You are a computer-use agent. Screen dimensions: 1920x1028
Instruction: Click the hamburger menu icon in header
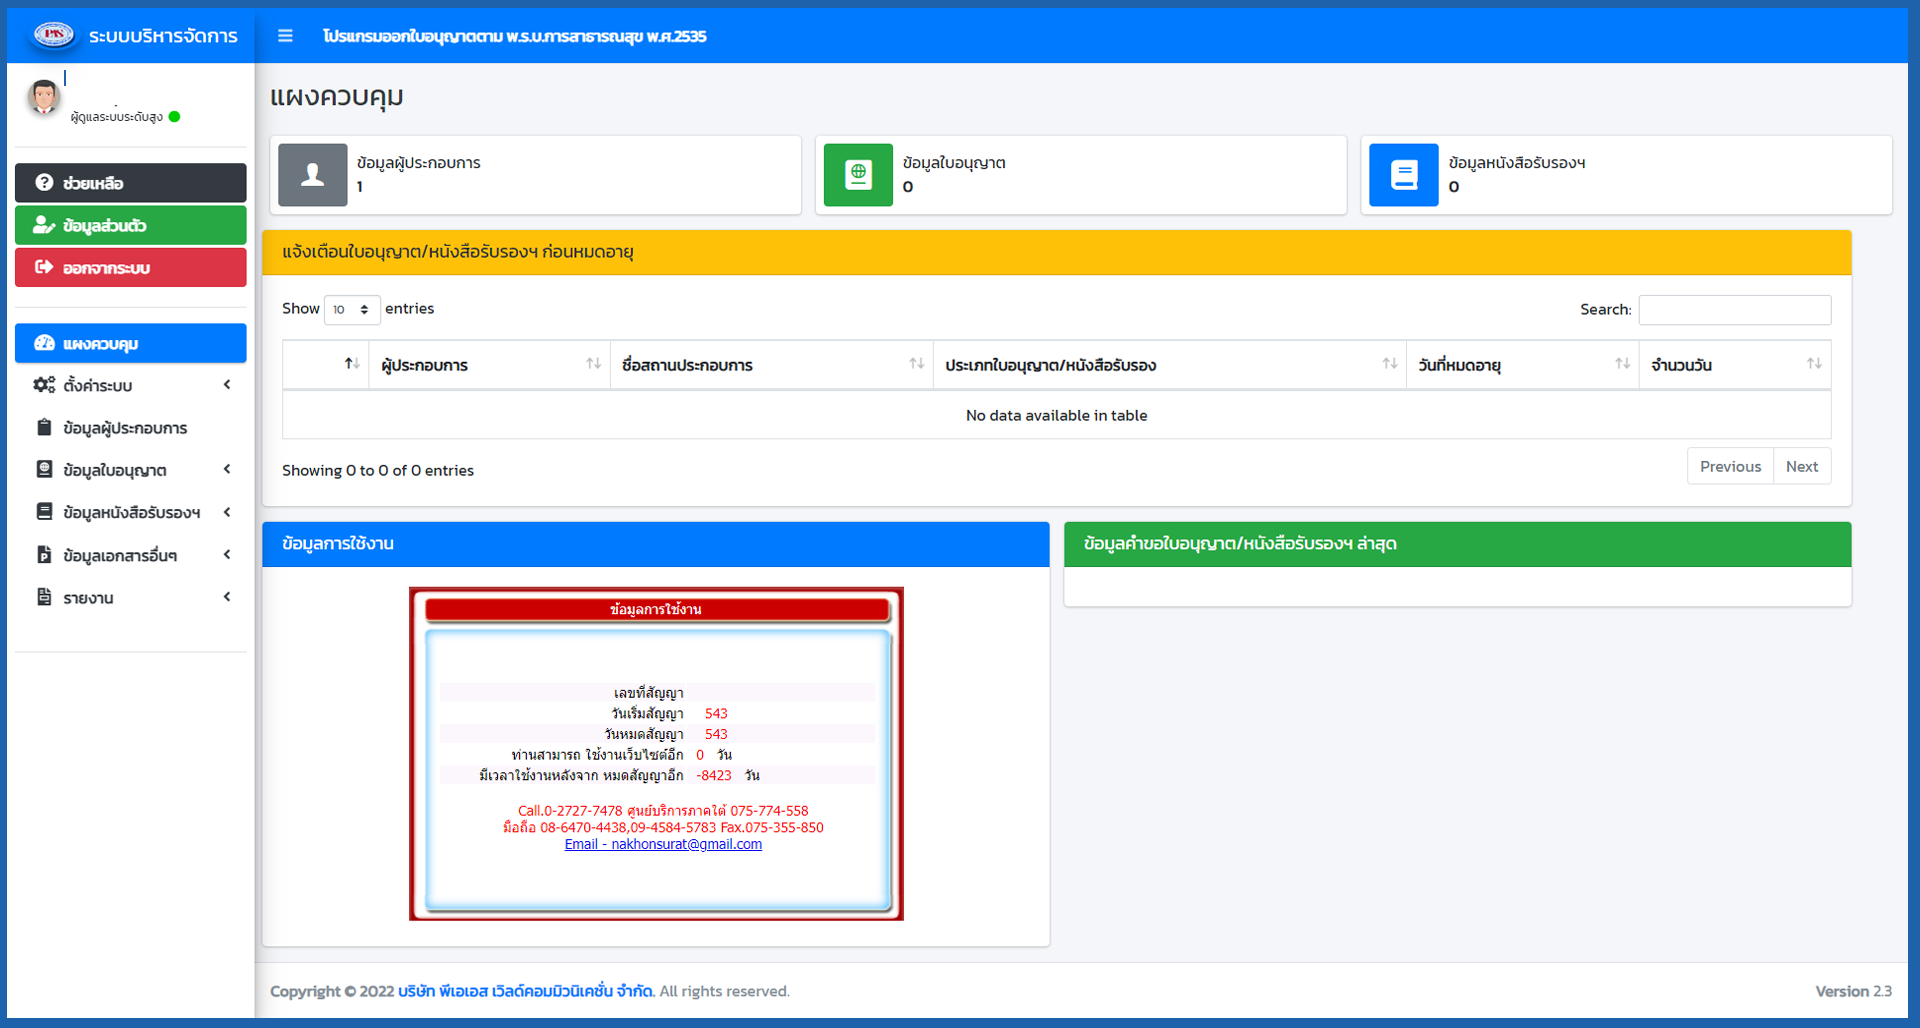(x=285, y=36)
